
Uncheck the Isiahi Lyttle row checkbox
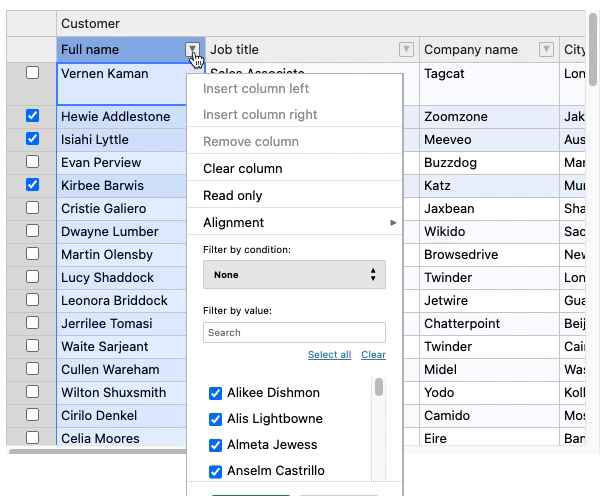click(x=32, y=138)
